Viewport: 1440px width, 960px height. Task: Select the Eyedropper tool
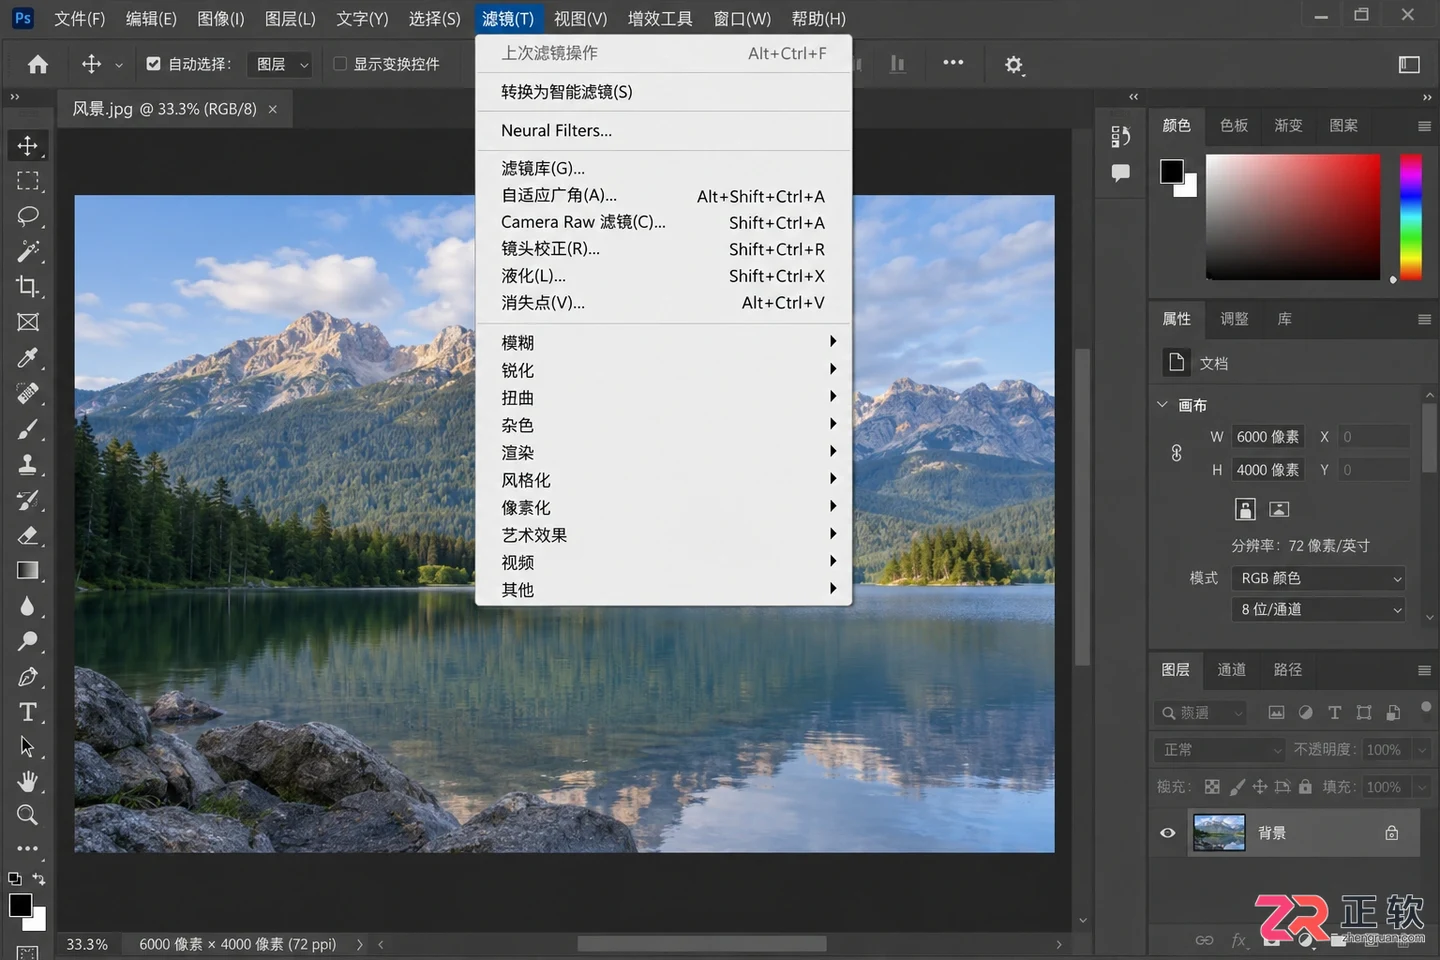[x=27, y=358]
